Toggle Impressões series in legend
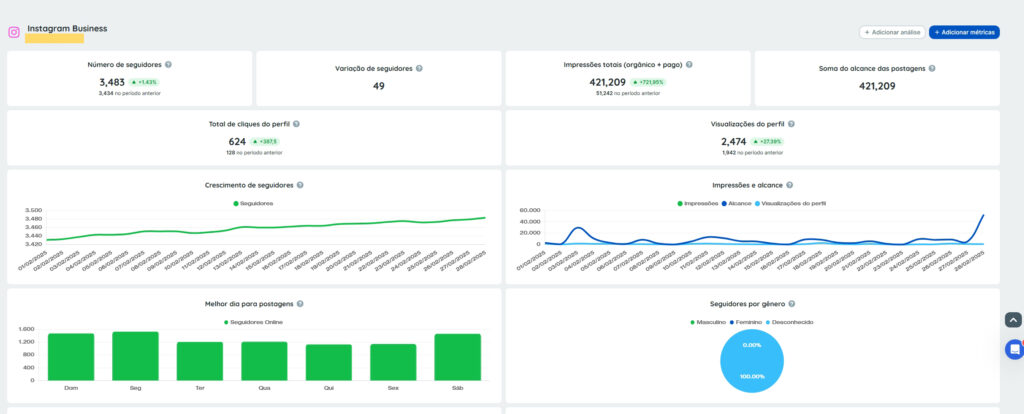1024x414 pixels. point(697,203)
